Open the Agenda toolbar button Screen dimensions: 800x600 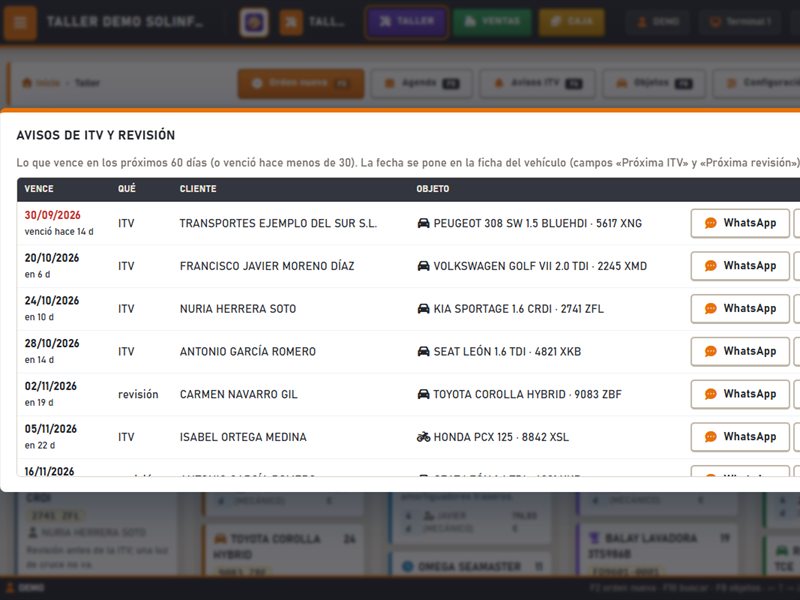point(422,84)
